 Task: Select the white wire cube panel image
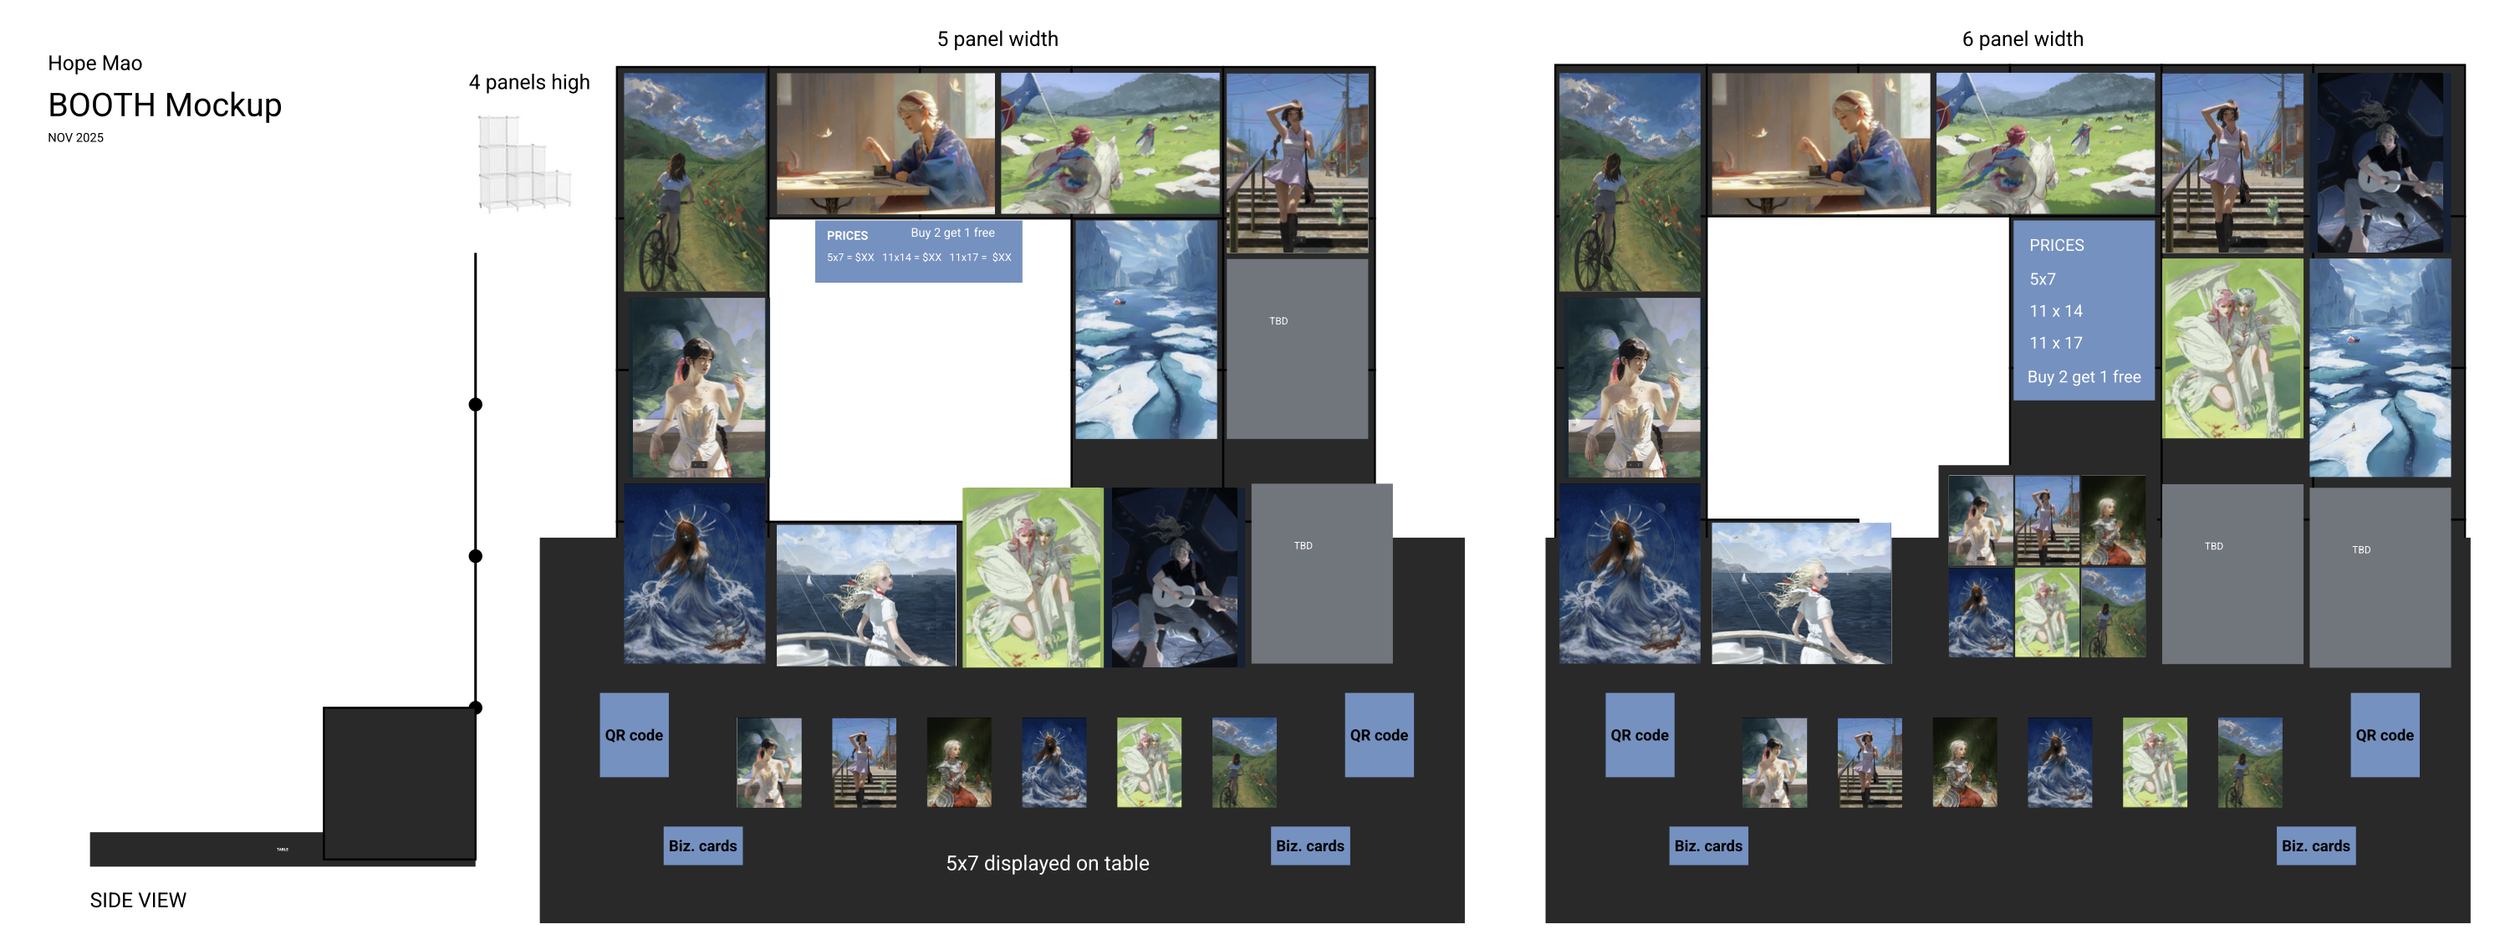click(524, 163)
